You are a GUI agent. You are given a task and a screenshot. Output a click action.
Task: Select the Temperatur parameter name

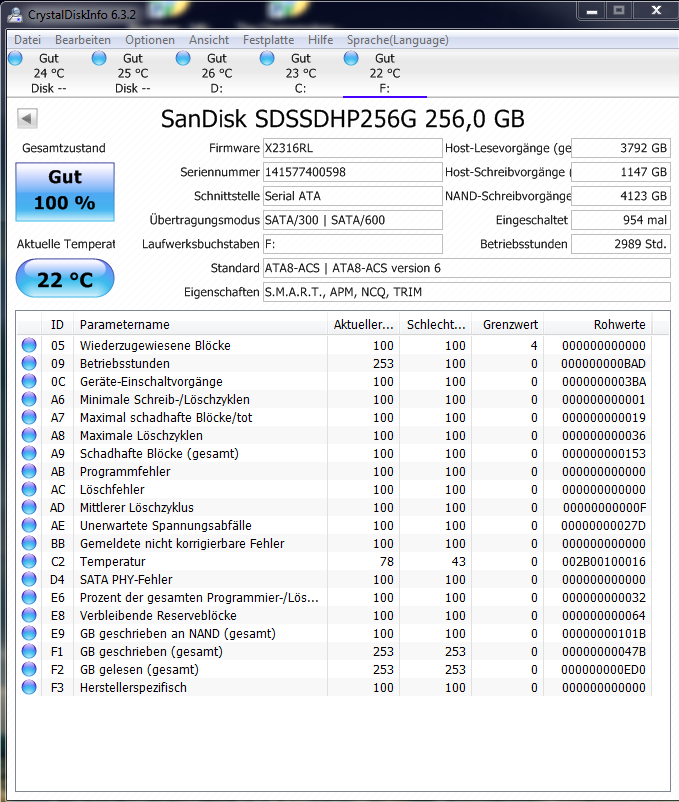coord(112,562)
